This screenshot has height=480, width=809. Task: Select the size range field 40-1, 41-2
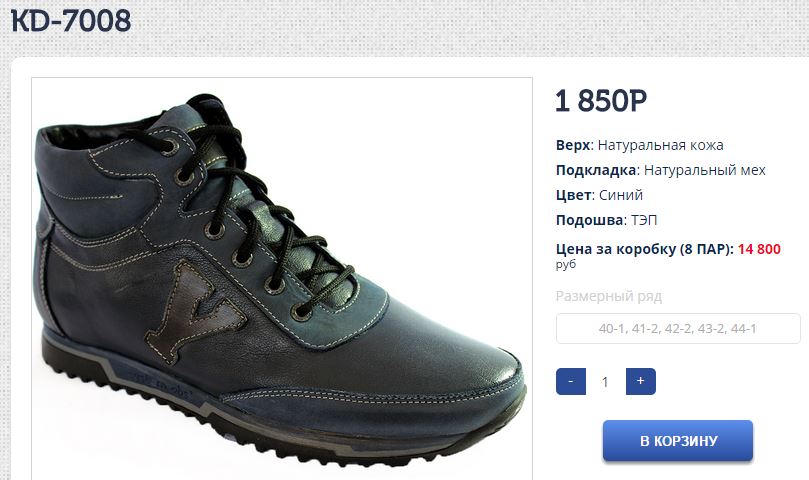click(x=678, y=328)
